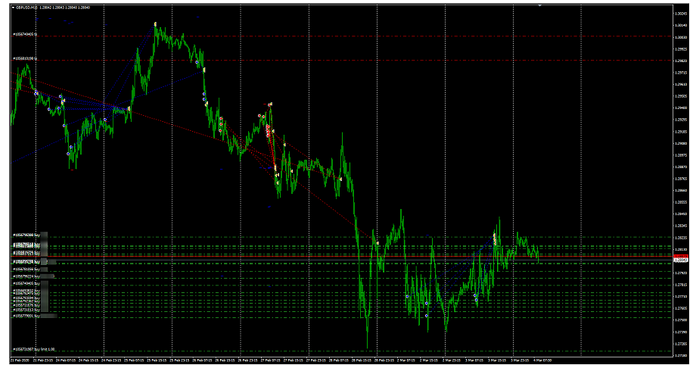Click the 21 Feb 2020 date on time axis
Image resolution: width=697 pixels, height=372 pixels.
coord(20,360)
